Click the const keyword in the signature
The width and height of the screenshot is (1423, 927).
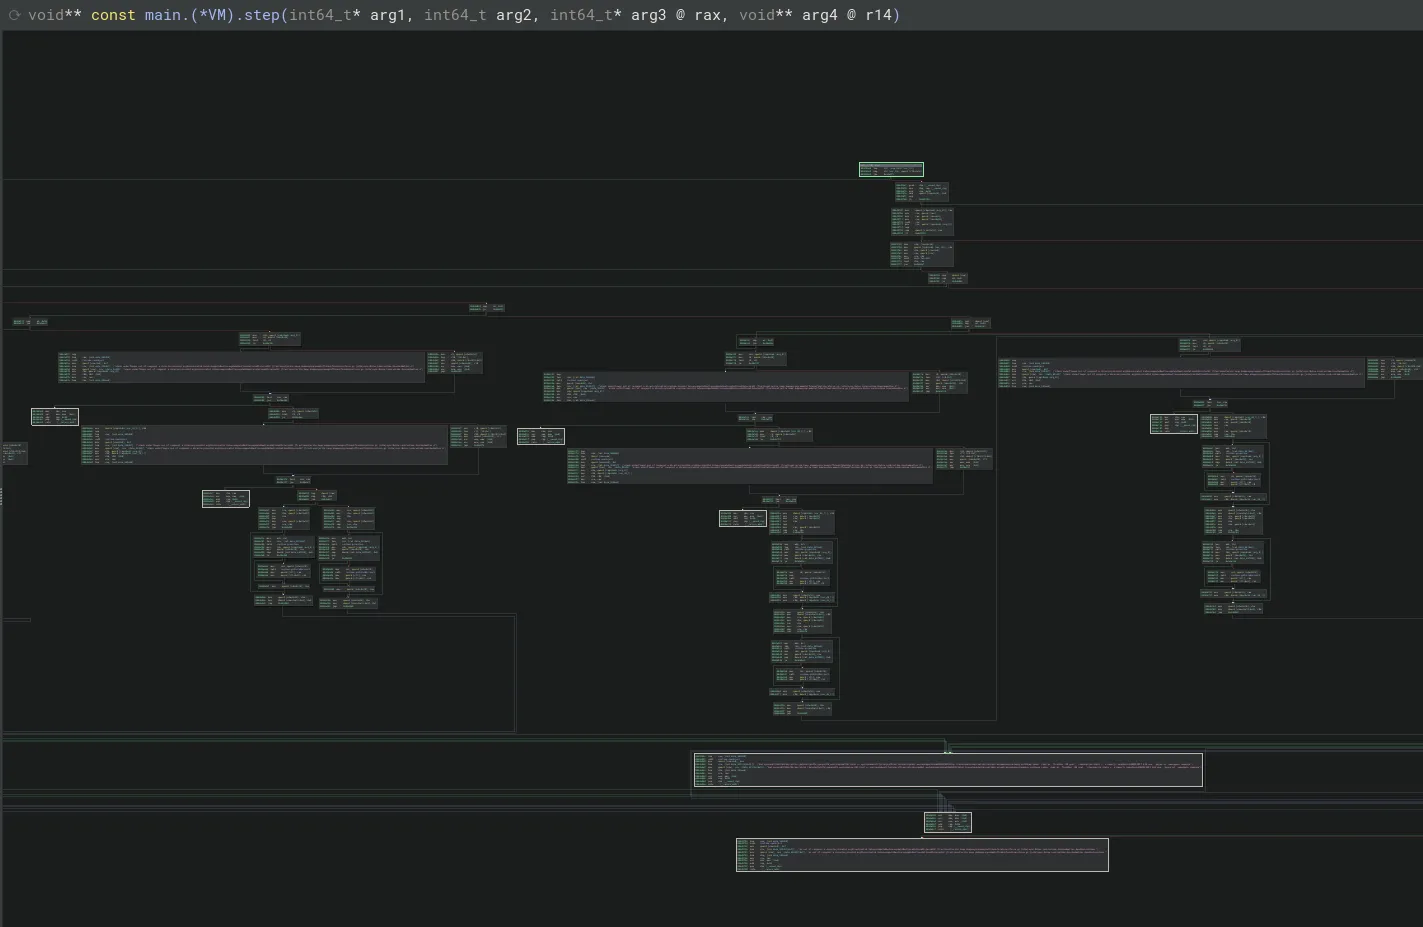pyautogui.click(x=113, y=15)
